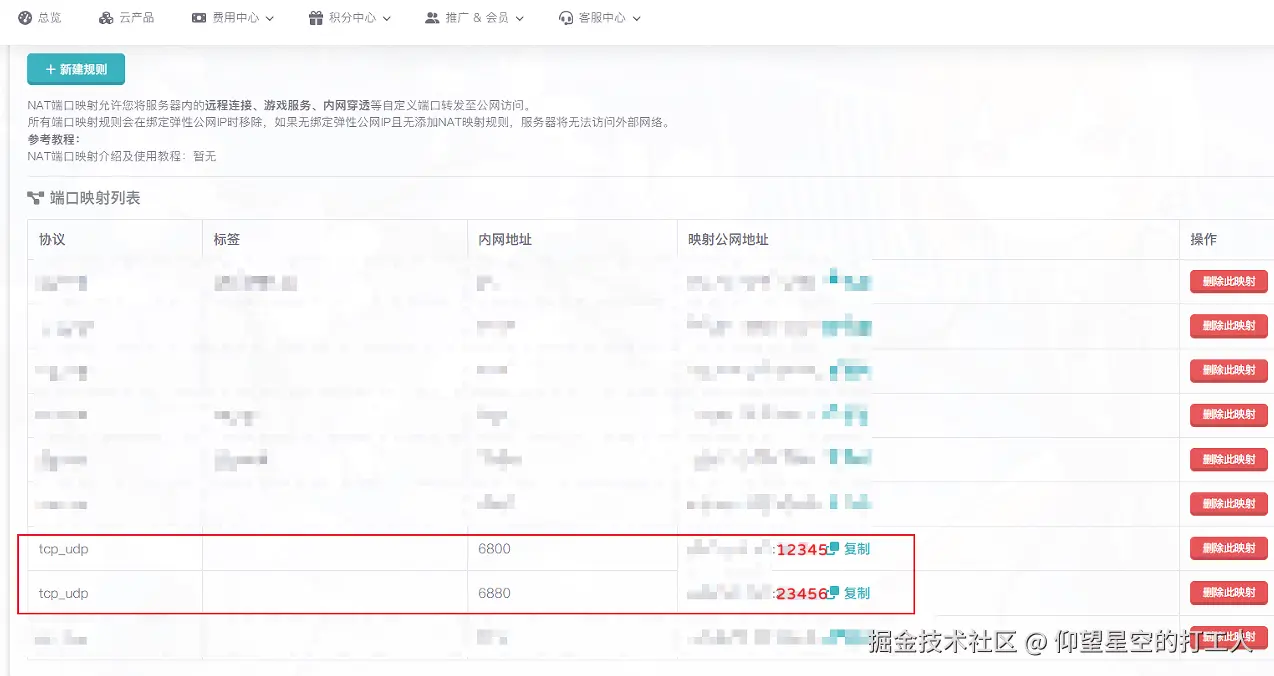Screen dimensions: 1274x676
Task: Create a rule with 新建规则 button
Action: point(76,70)
